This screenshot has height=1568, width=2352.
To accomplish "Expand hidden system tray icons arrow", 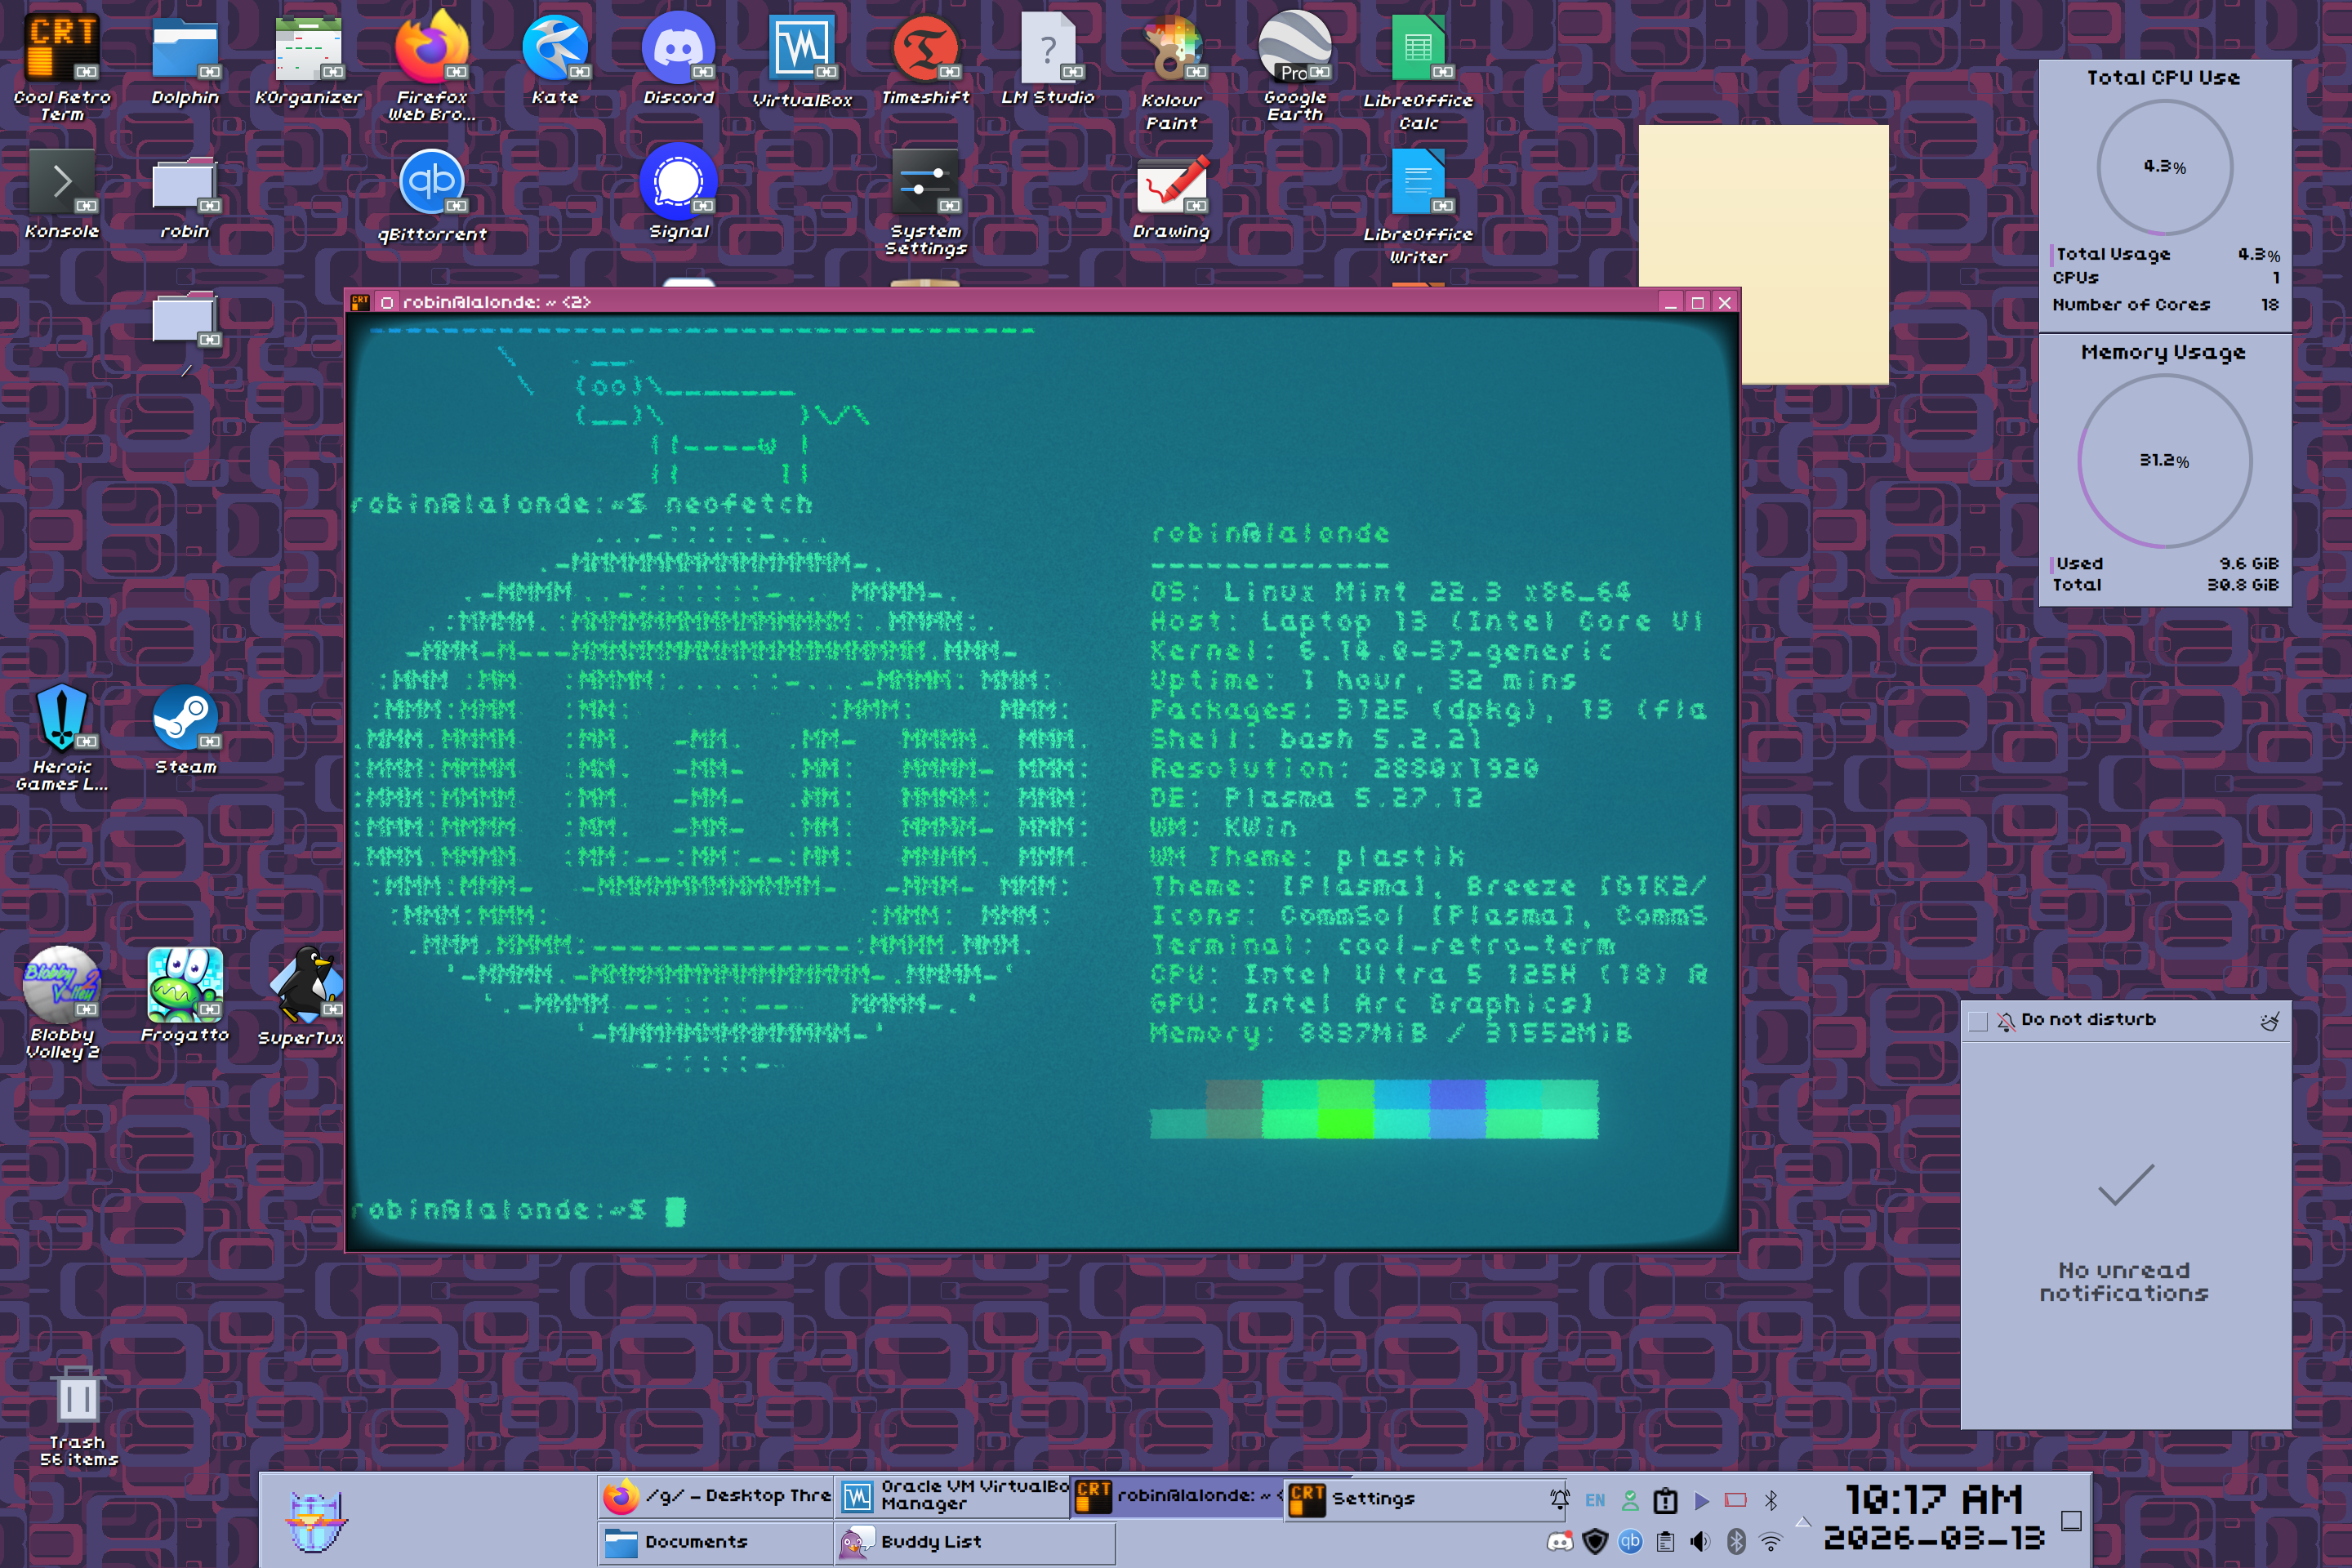I will tap(1803, 1521).
